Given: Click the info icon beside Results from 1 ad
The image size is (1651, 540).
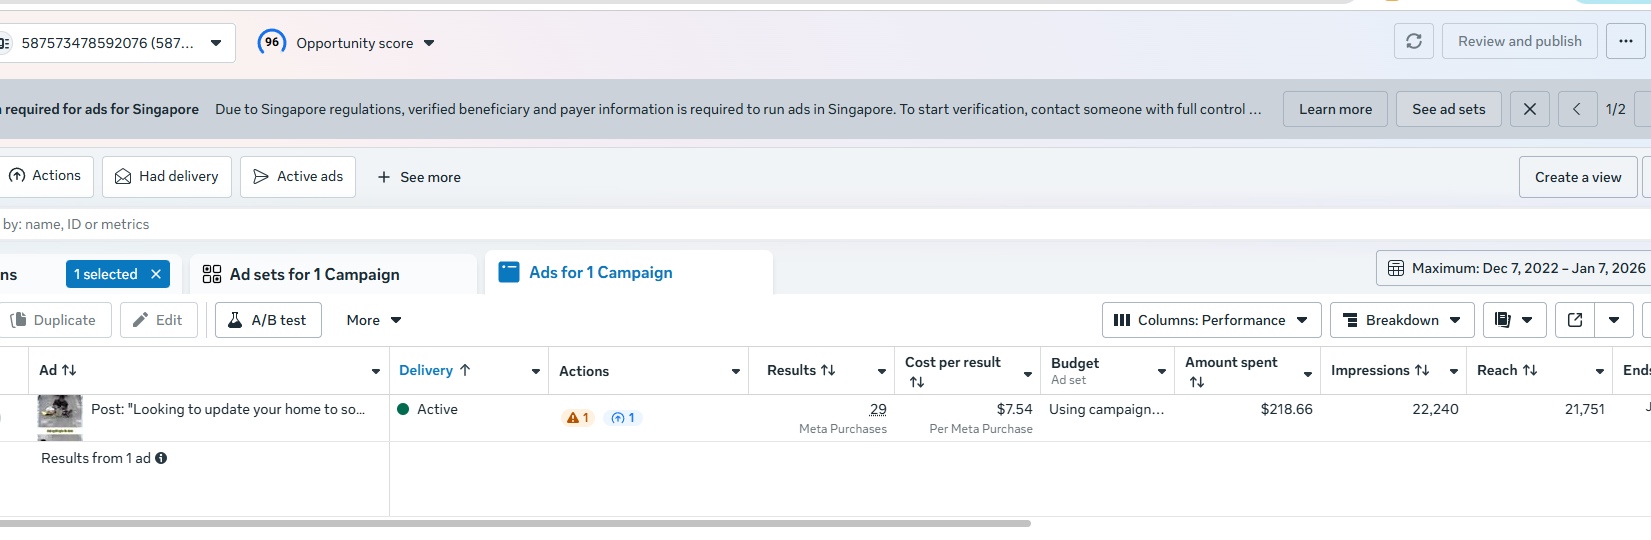Looking at the screenshot, I should tap(161, 458).
